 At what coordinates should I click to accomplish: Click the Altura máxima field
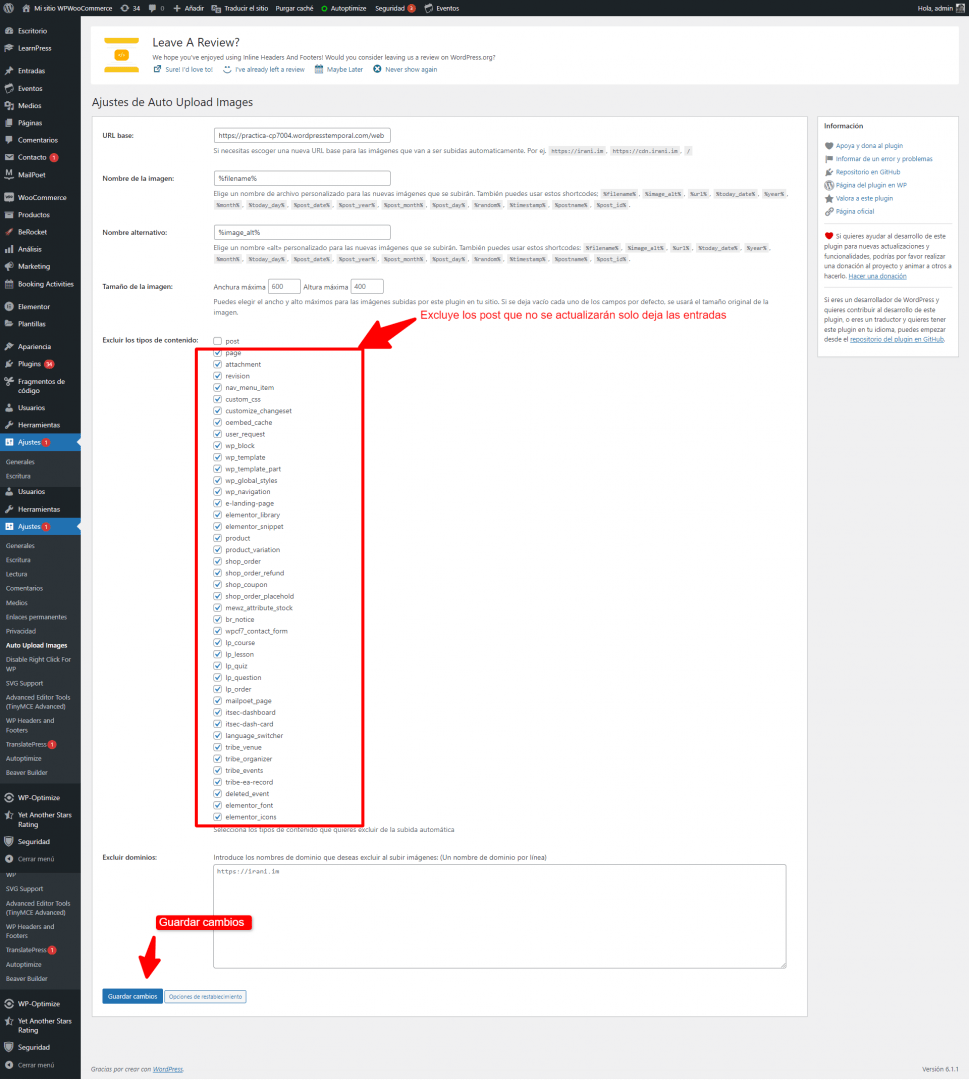366,287
